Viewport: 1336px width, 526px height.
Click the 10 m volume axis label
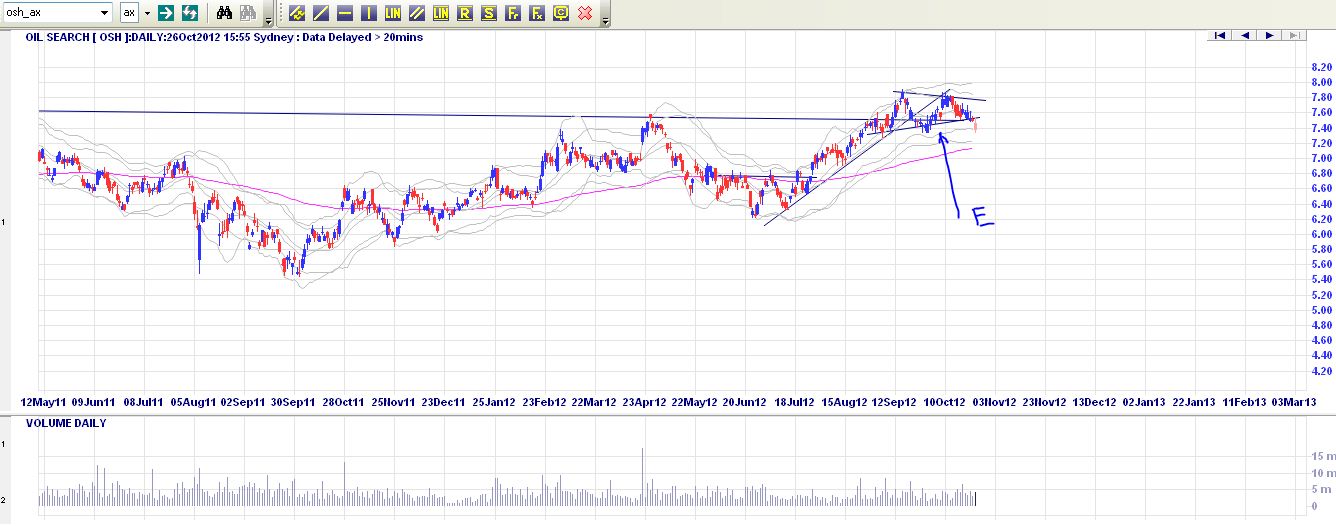pyautogui.click(x=1321, y=473)
